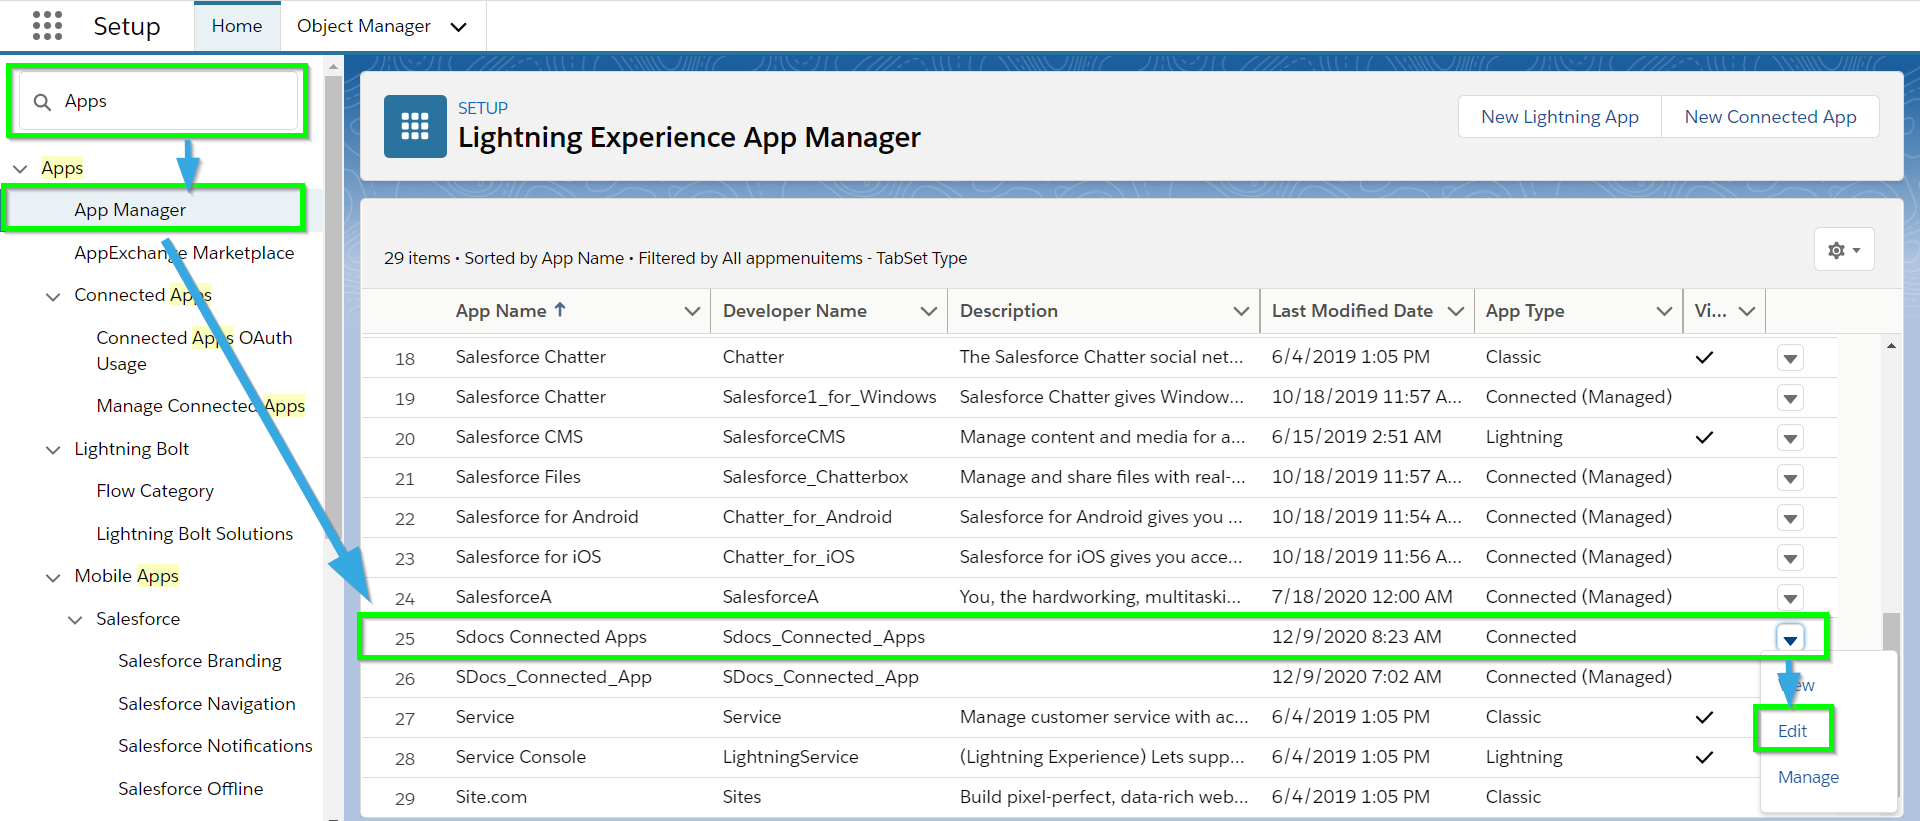
Task: Click New Connected App button
Action: click(1770, 117)
